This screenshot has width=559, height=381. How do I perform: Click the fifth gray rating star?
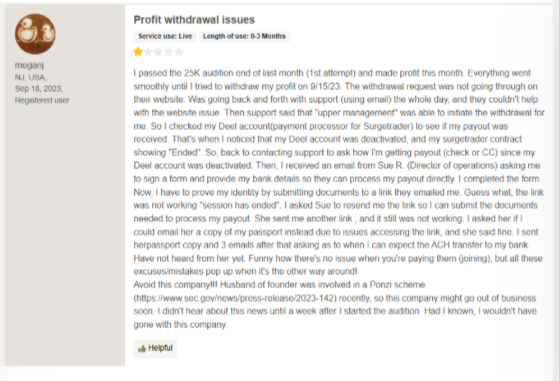179,52
